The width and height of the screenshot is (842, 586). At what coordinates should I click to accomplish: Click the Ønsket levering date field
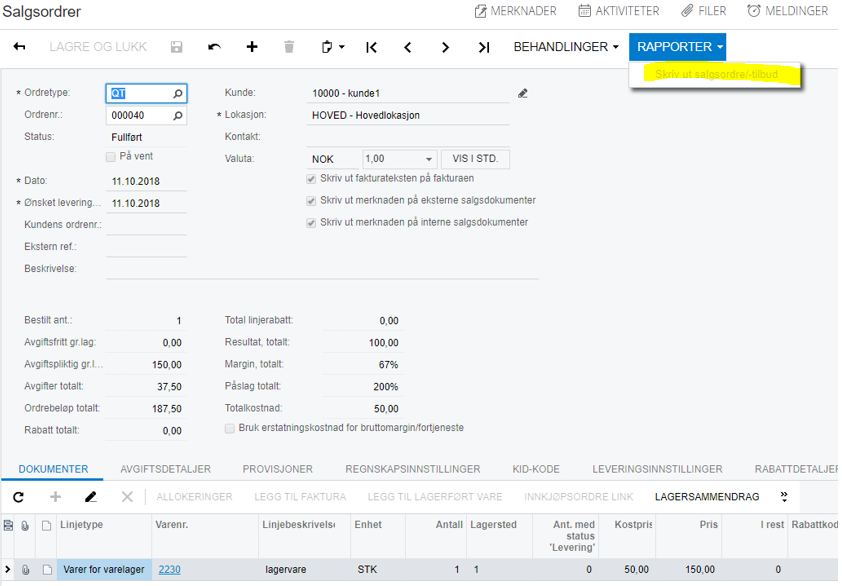(146, 203)
